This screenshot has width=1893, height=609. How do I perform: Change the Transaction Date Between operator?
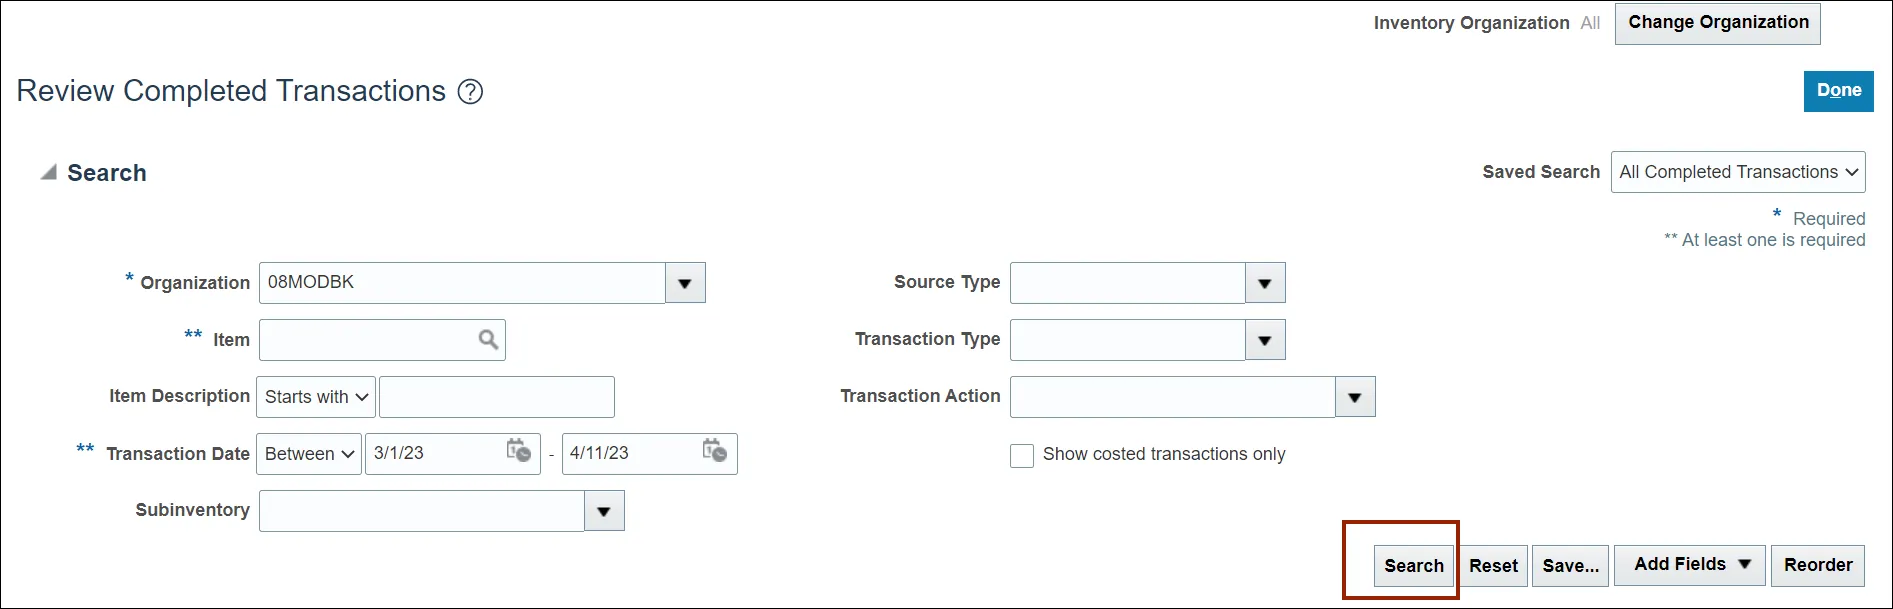click(x=309, y=454)
